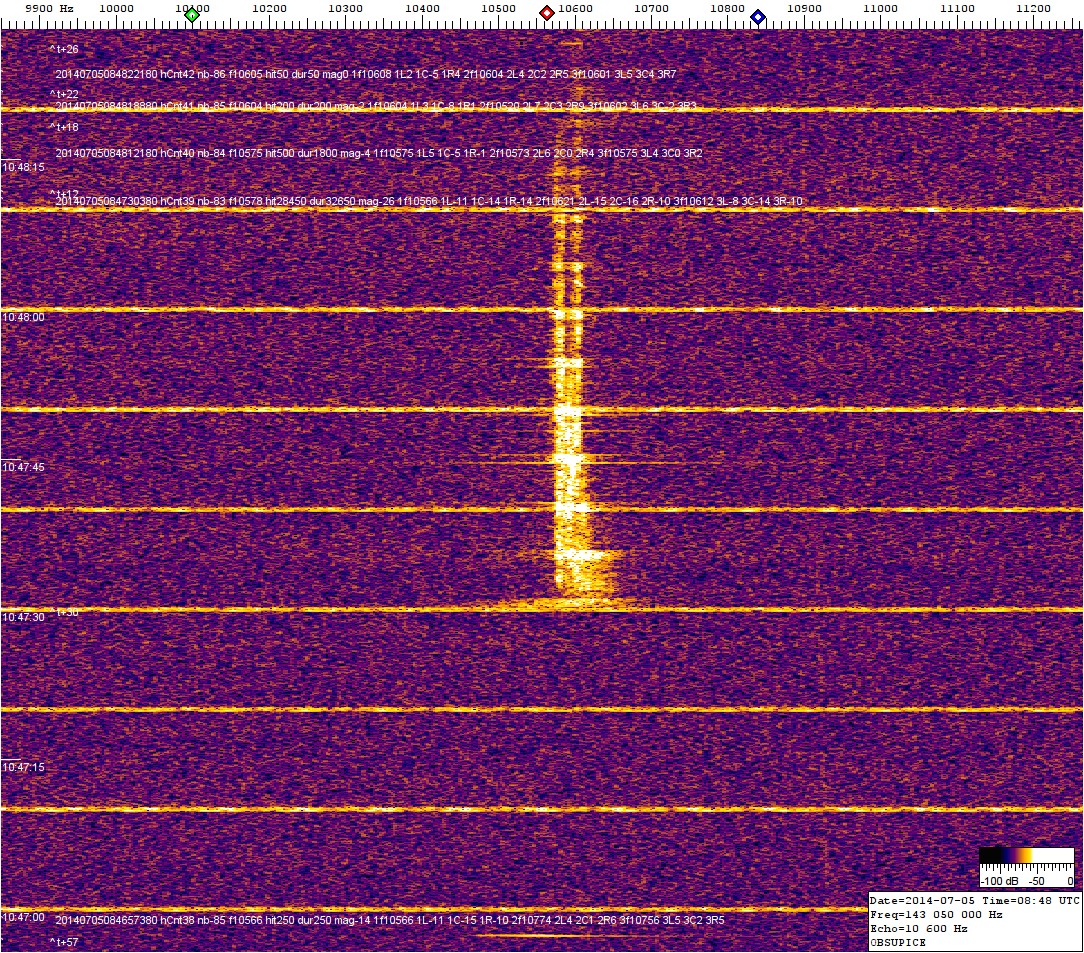Select the hCnt38 event annotation line
Viewport: 1084px width, 953px height.
(390, 920)
